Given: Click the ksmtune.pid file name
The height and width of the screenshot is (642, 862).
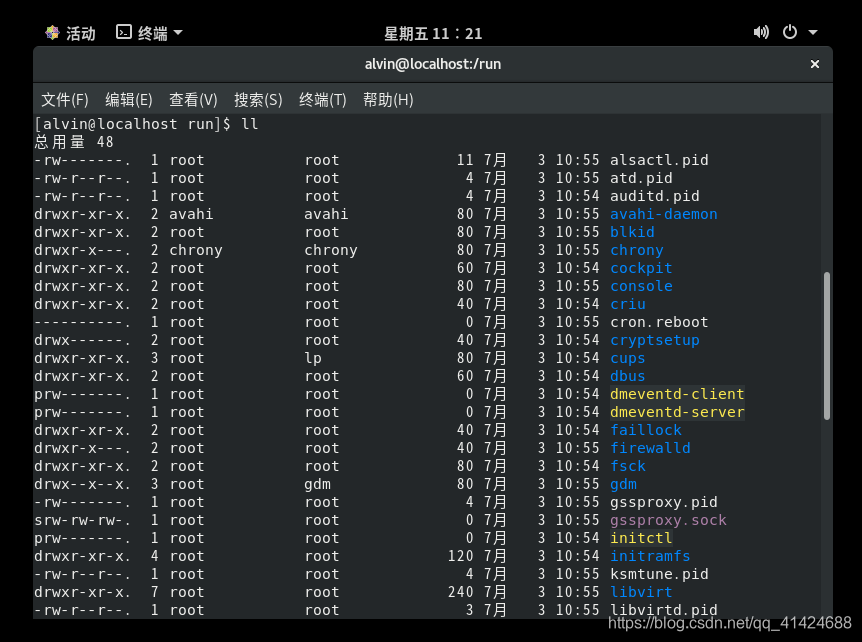Looking at the screenshot, I should [x=659, y=575].
